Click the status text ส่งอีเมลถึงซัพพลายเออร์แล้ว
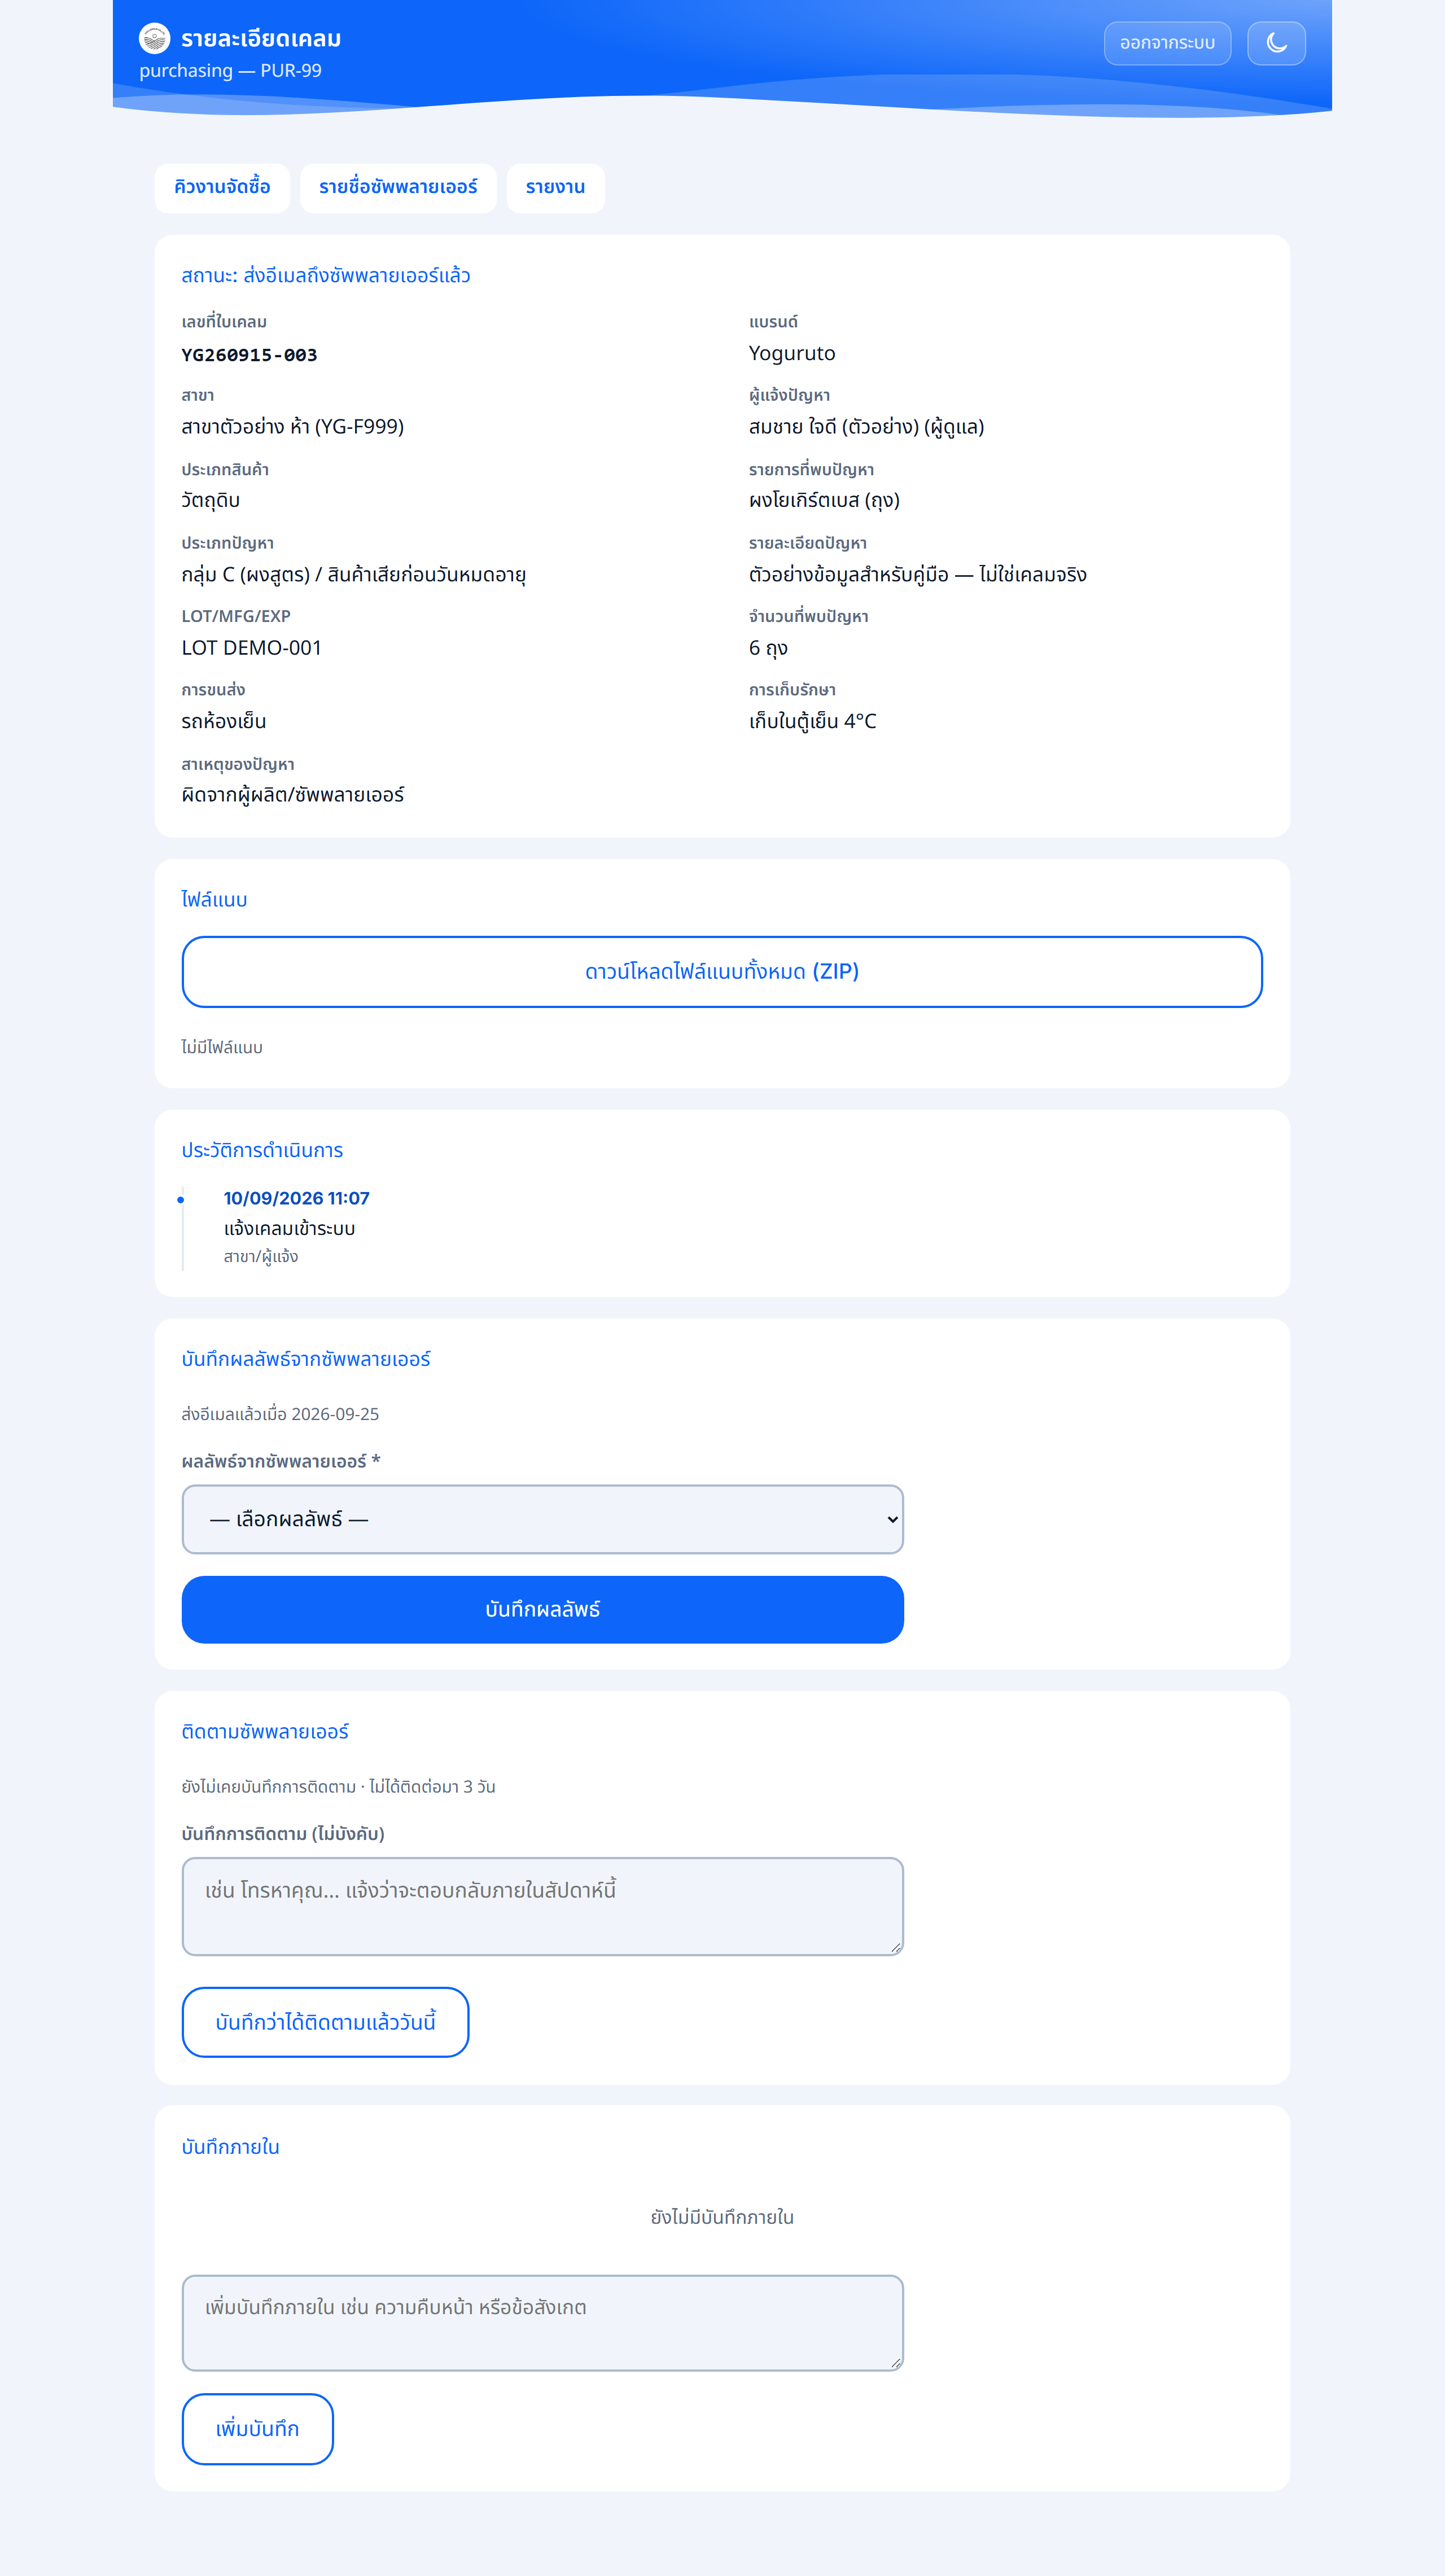The height and width of the screenshot is (2576, 1445). coord(356,276)
